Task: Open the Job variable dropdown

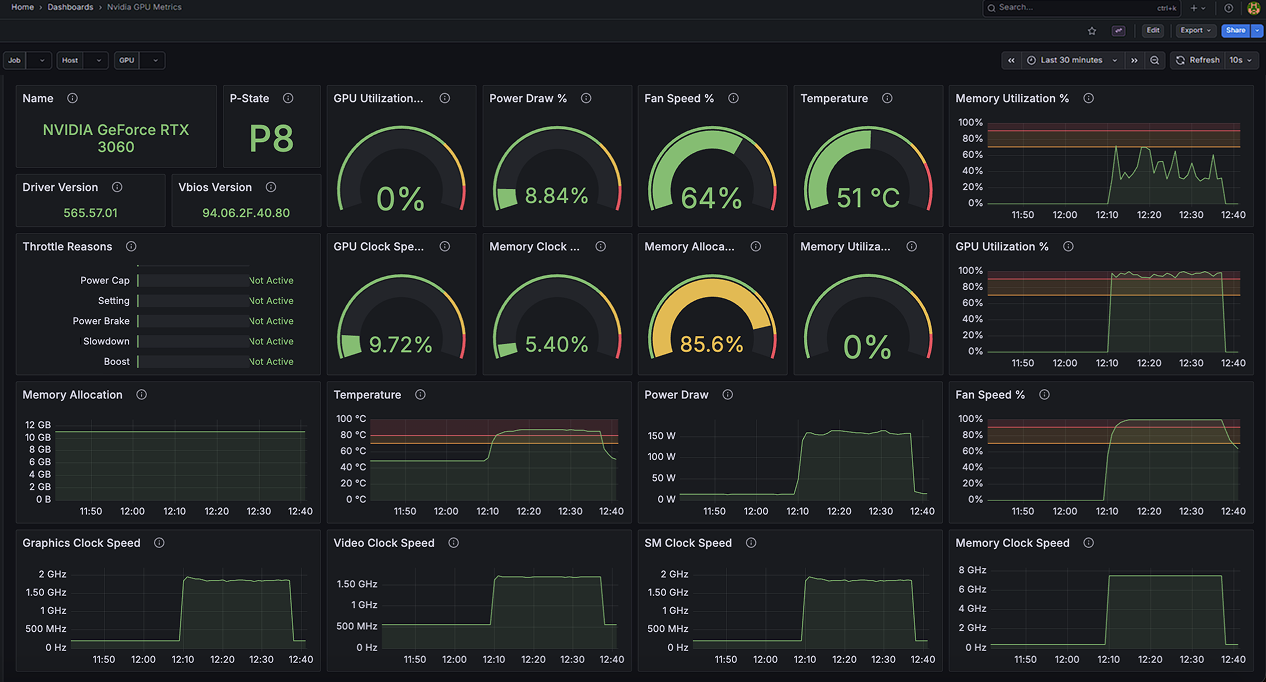Action: coord(38,60)
